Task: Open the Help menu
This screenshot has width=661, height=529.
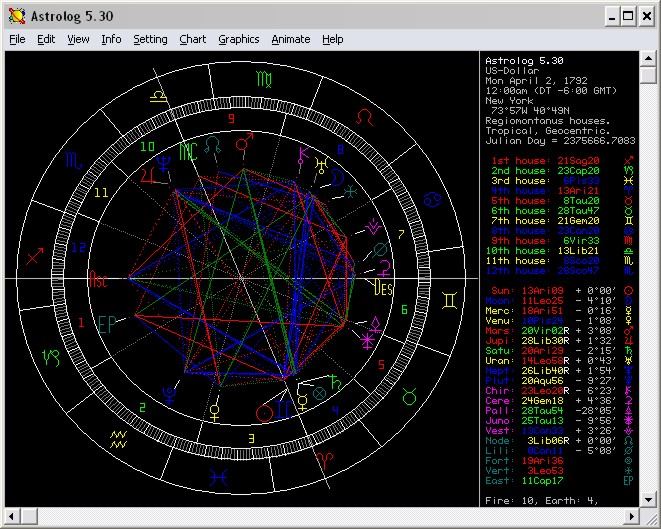Action: (333, 39)
